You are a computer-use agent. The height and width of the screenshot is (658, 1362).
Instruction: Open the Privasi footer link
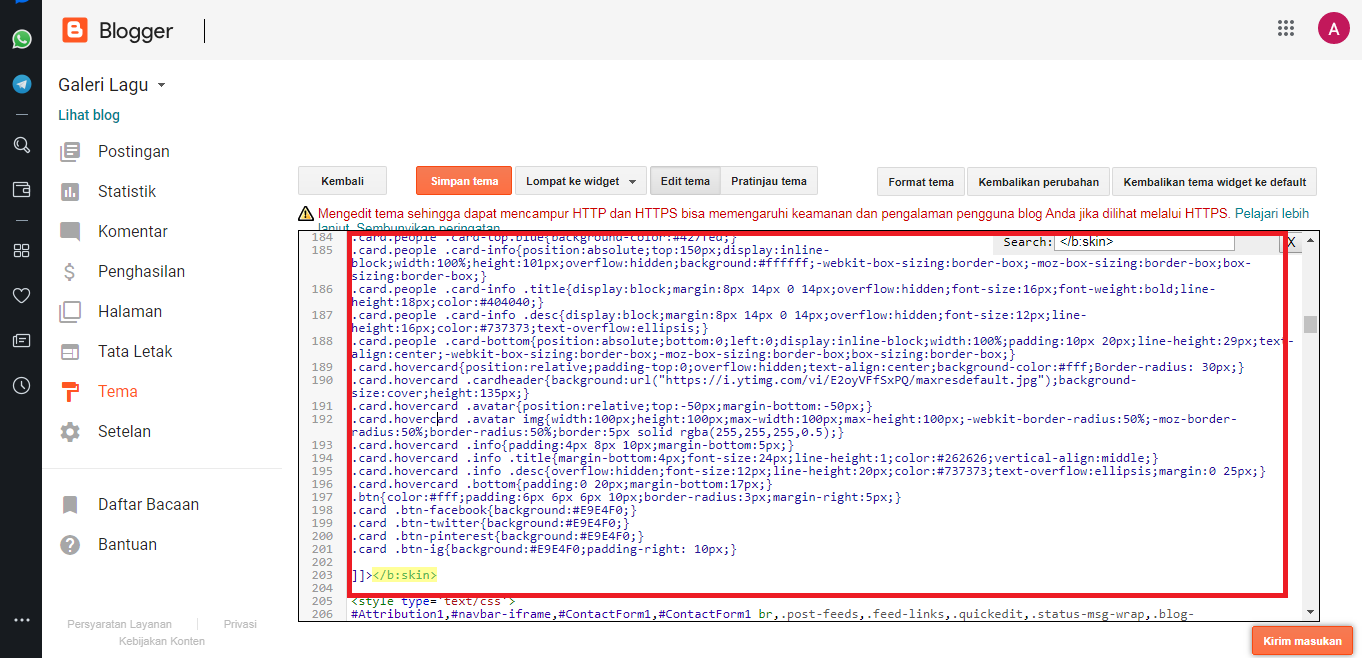click(x=240, y=624)
